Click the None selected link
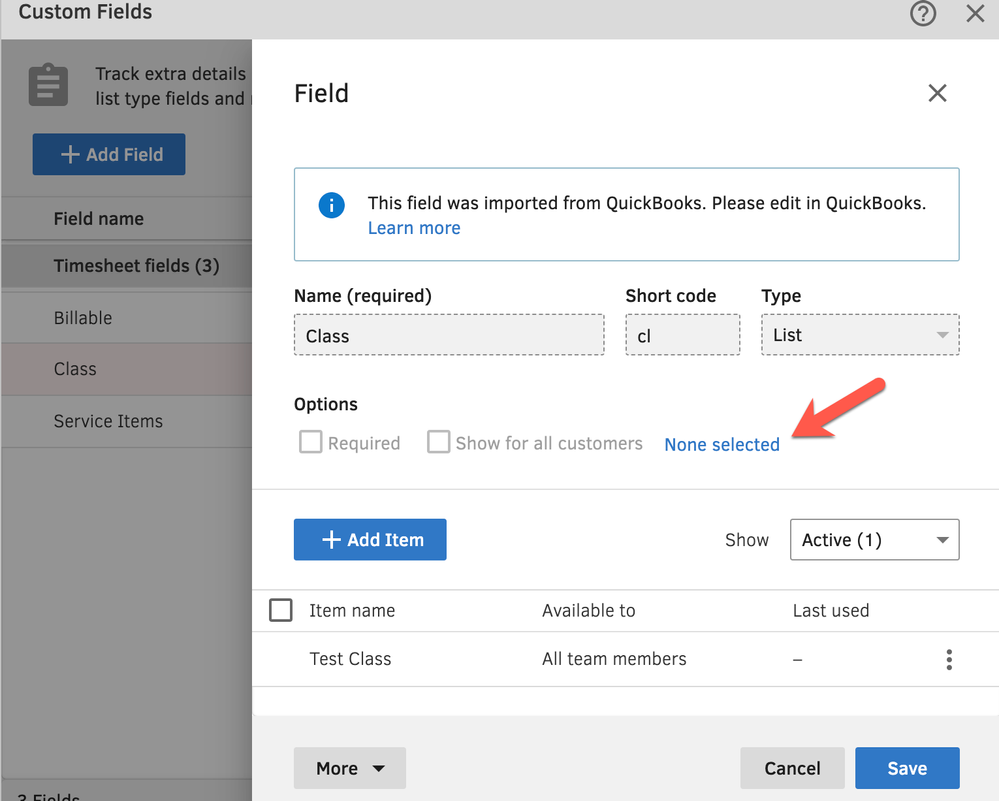This screenshot has height=801, width=999. coord(722,445)
